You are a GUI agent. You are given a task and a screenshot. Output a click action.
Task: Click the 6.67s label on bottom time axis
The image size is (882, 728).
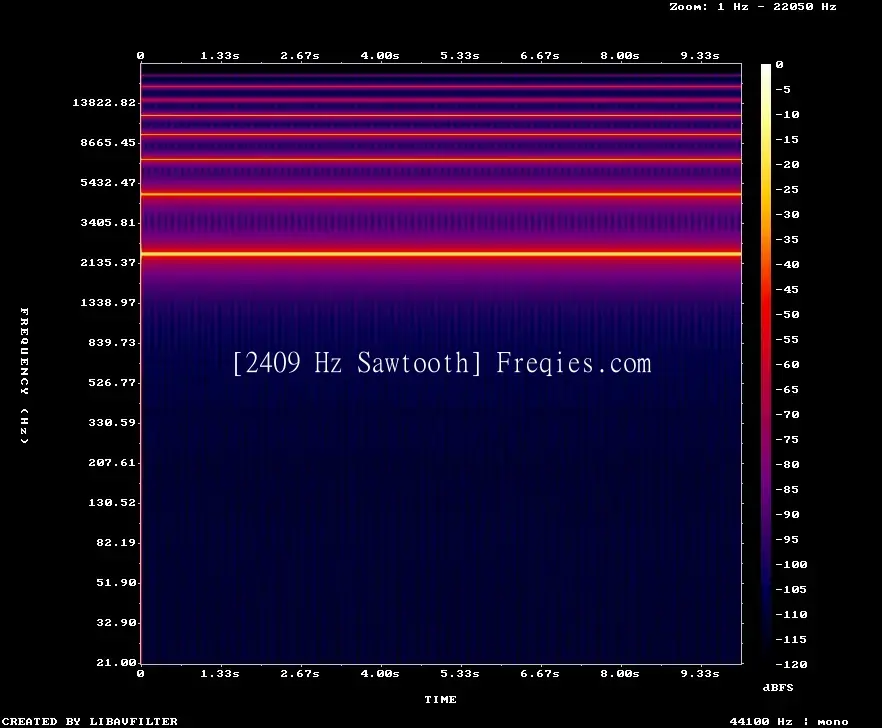[539, 673]
